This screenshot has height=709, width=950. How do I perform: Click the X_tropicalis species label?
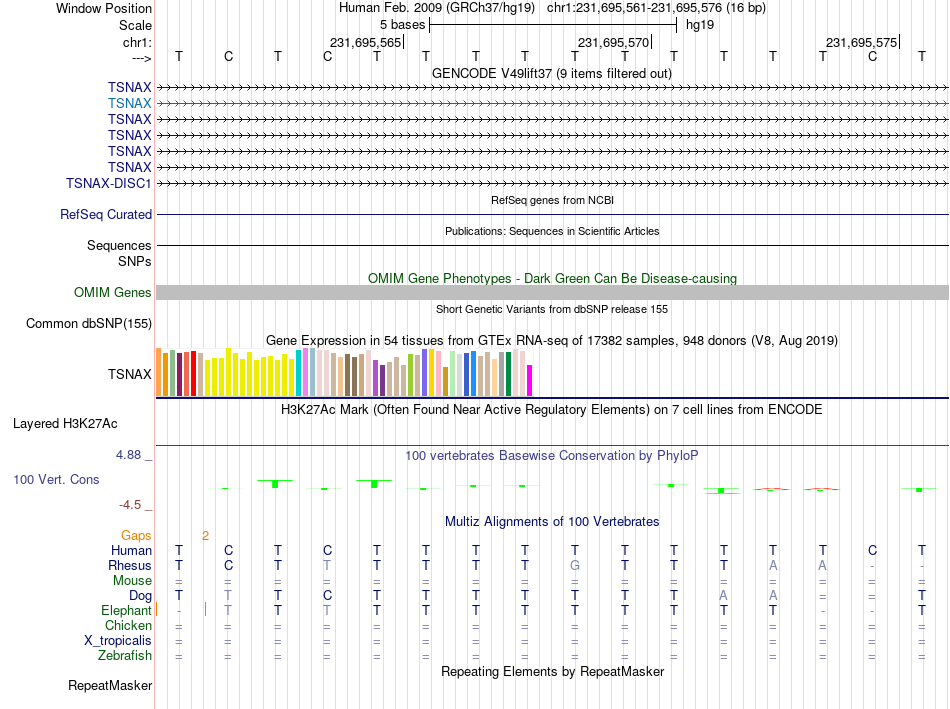(118, 641)
